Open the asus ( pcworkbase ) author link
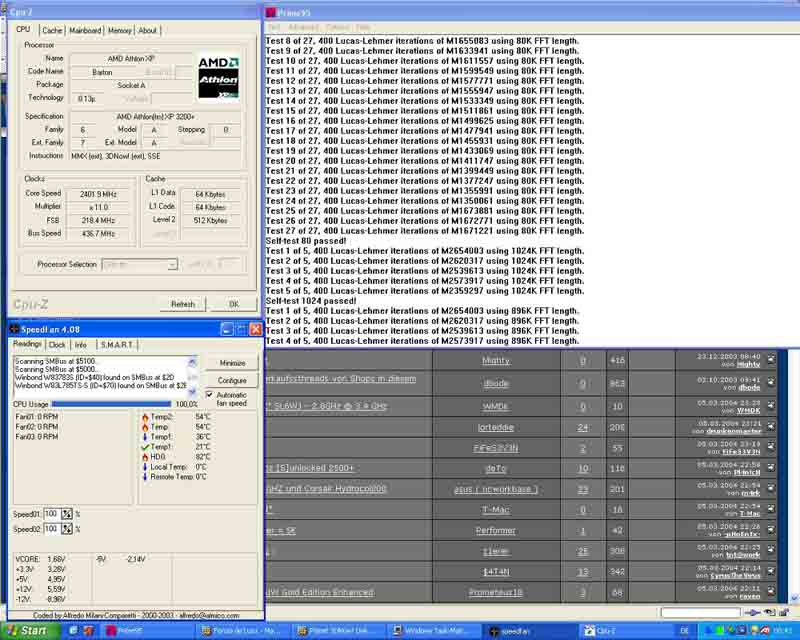Screen dimensions: 800x640 (496, 489)
